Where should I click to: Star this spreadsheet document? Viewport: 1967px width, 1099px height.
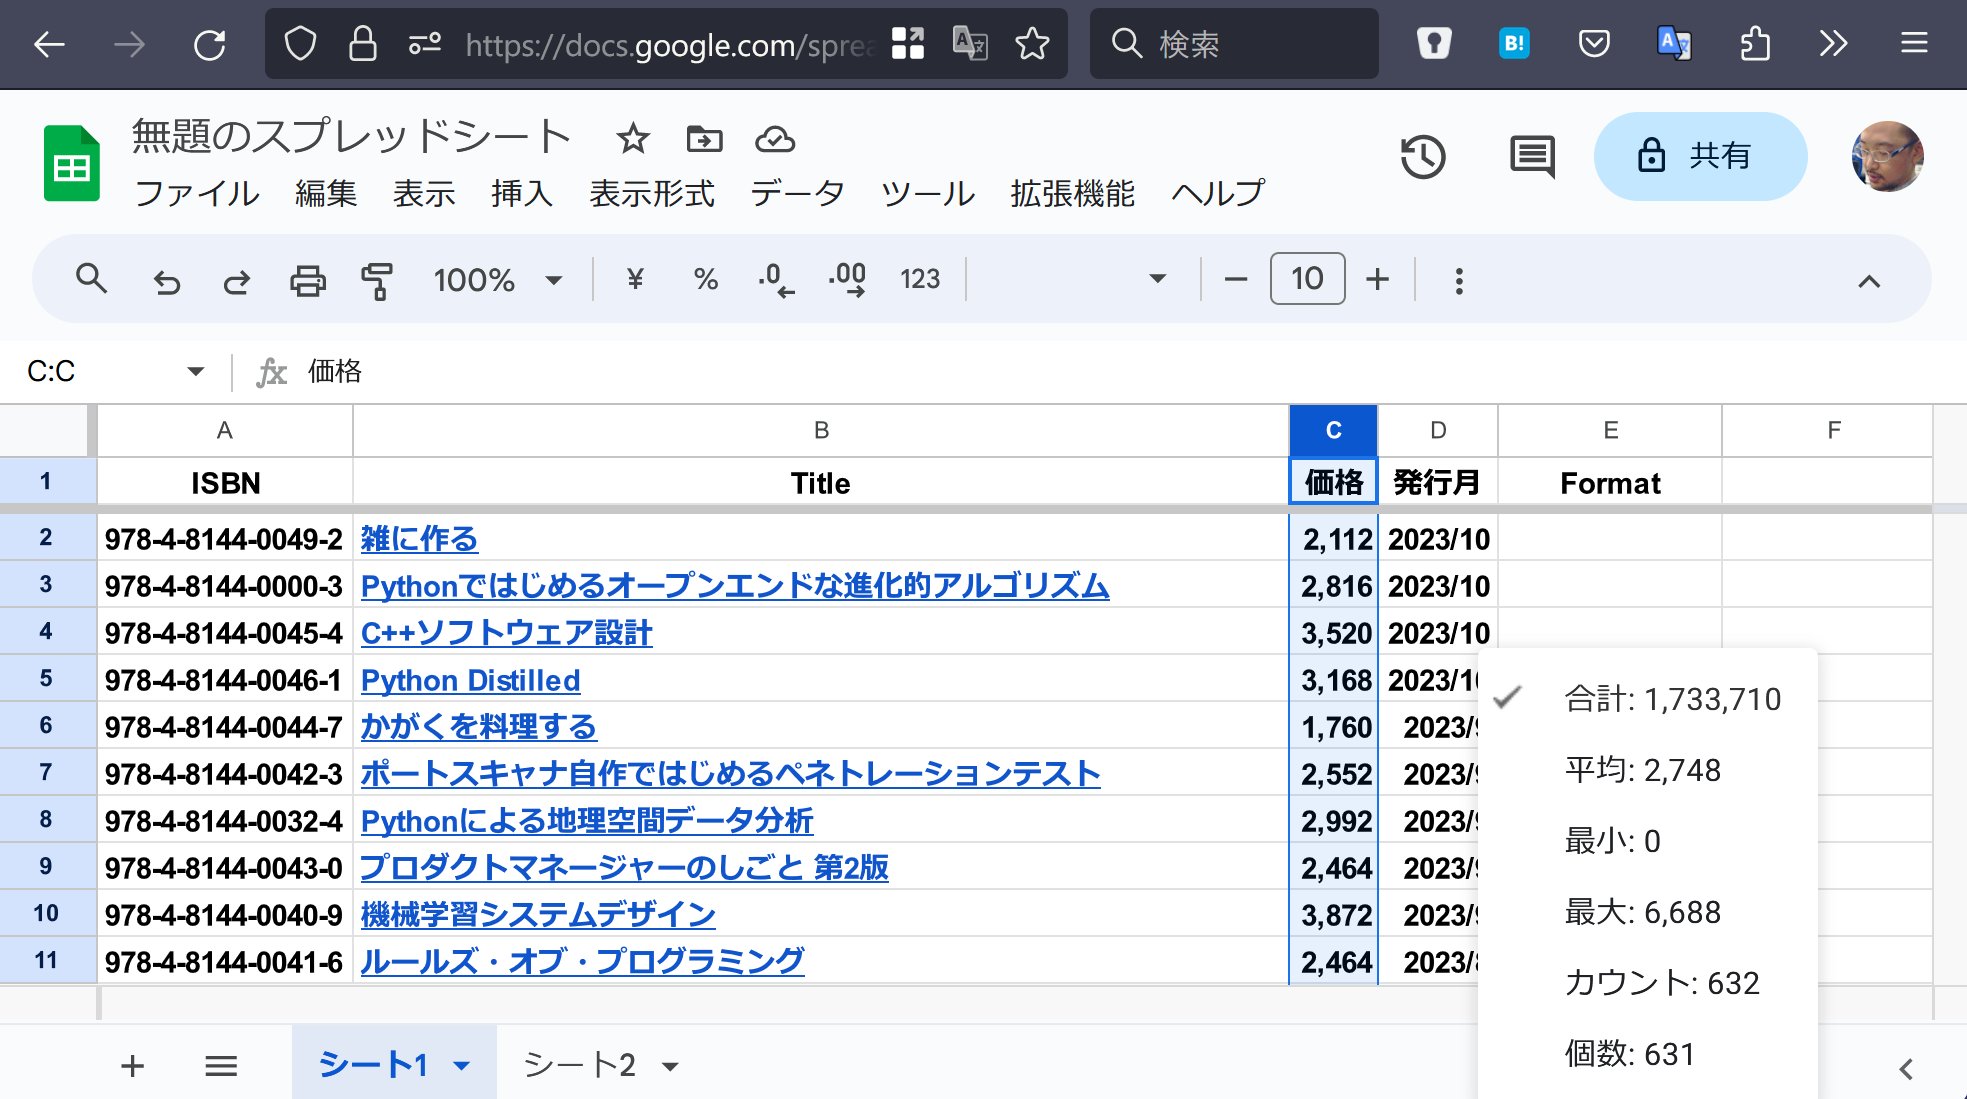(632, 139)
